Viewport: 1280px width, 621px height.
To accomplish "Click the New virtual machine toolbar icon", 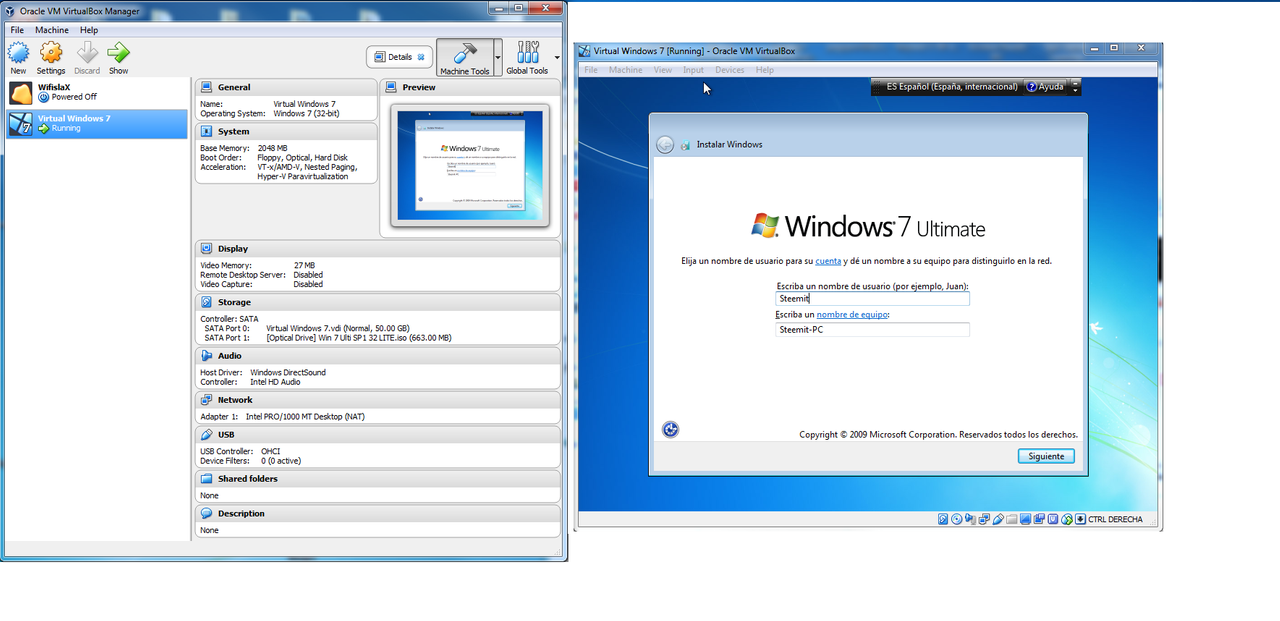I will click(18, 52).
